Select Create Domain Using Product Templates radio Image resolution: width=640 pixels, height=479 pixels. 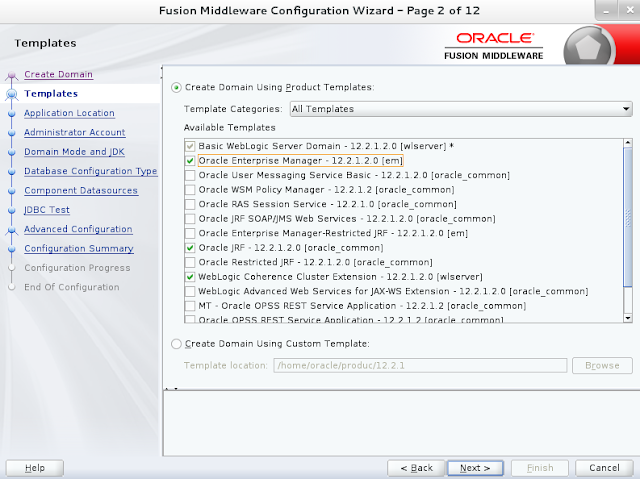click(x=176, y=87)
